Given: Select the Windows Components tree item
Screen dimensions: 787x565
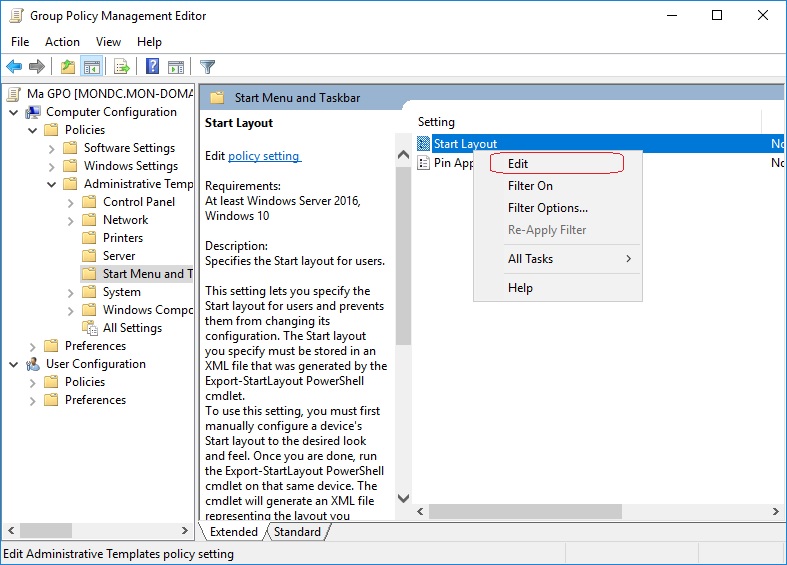Looking at the screenshot, I should [x=148, y=310].
